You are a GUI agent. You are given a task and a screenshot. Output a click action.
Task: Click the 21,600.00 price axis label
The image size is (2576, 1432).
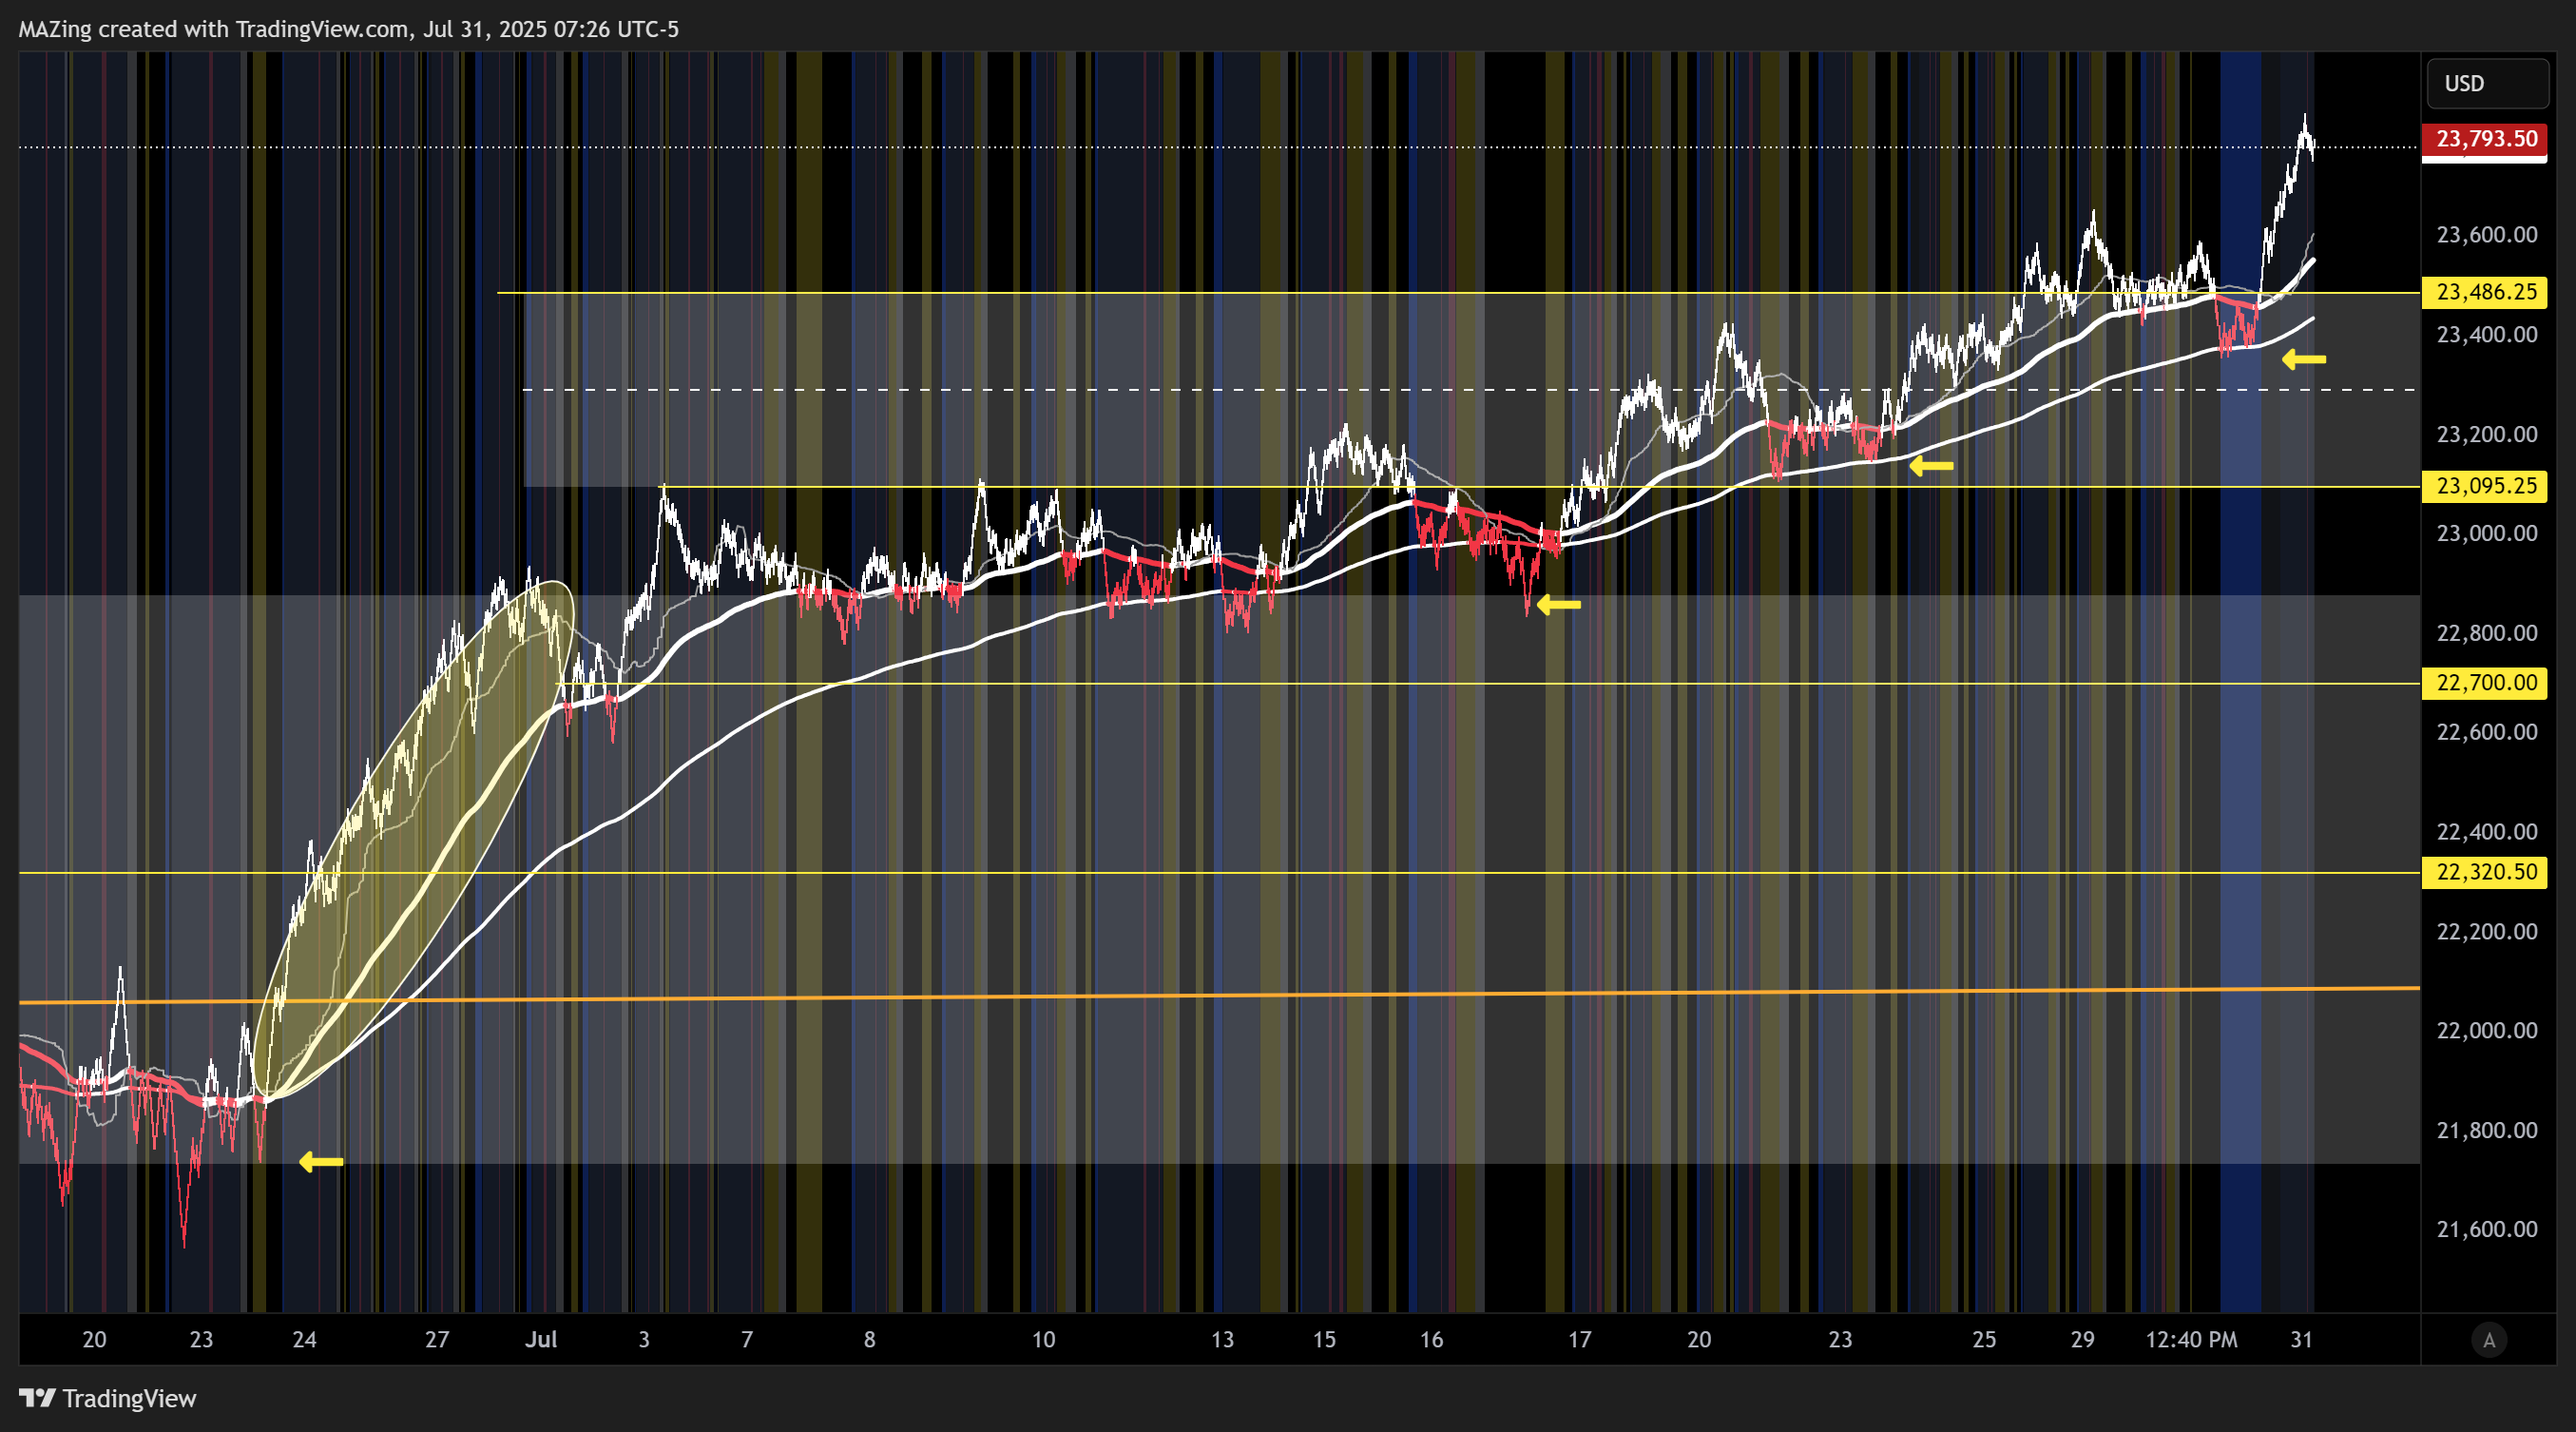pyautogui.click(x=2486, y=1230)
